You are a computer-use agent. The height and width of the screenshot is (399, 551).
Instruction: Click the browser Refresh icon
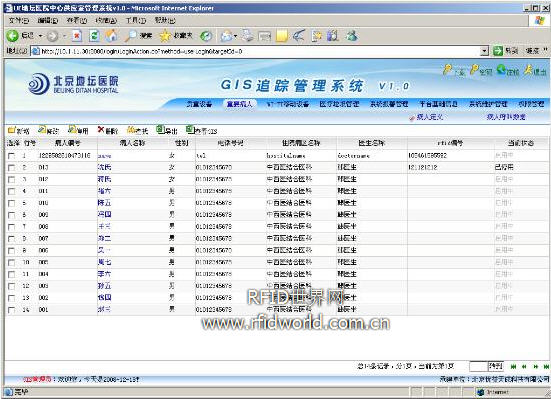(x=94, y=36)
